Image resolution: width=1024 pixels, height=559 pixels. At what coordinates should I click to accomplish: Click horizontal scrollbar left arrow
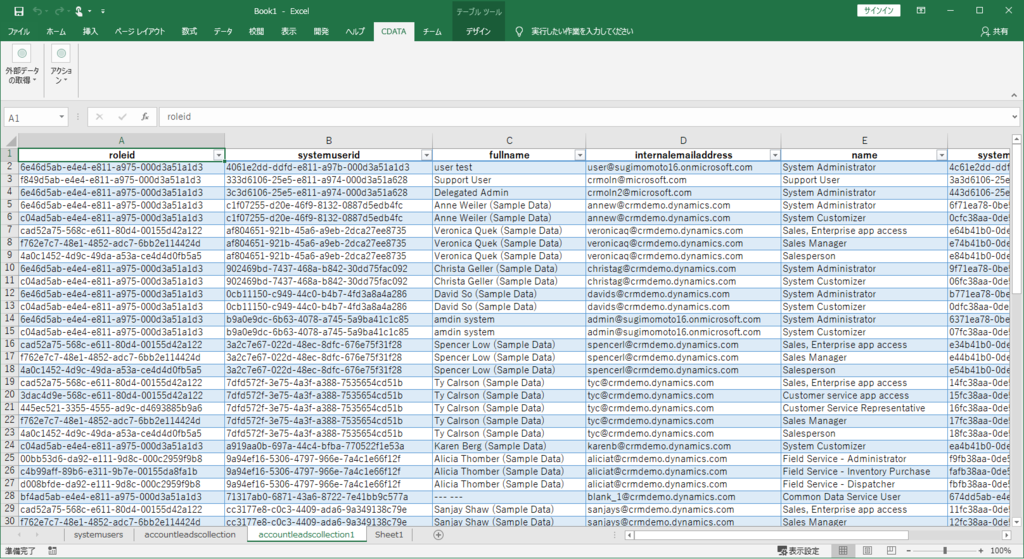click(629, 535)
